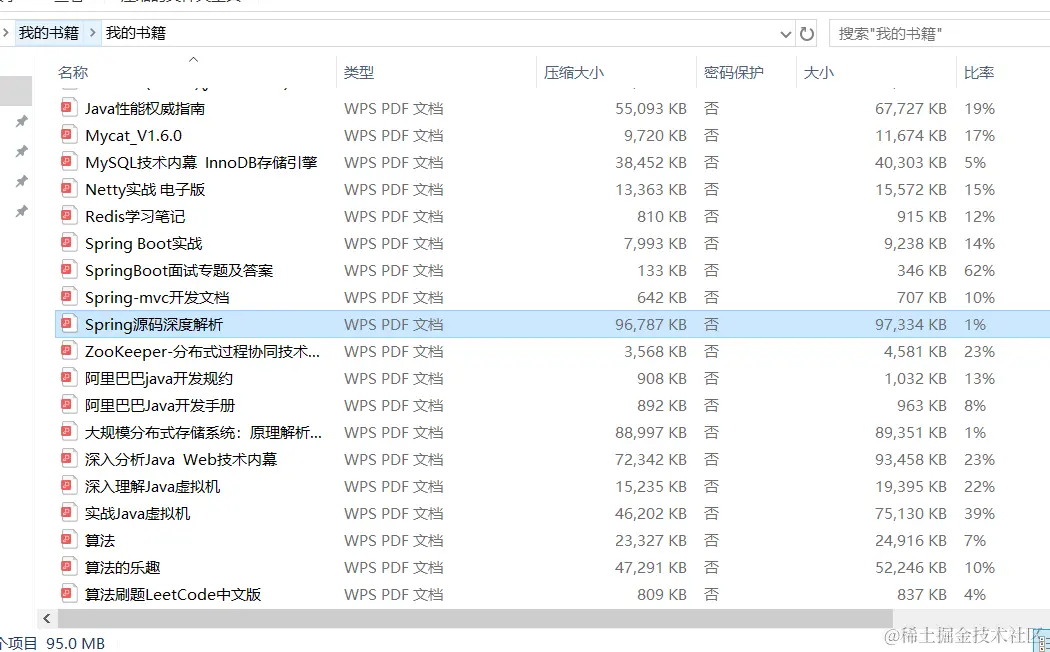Open the address bar dropdown arrow
Viewport: 1050px width, 652px height.
pos(785,32)
